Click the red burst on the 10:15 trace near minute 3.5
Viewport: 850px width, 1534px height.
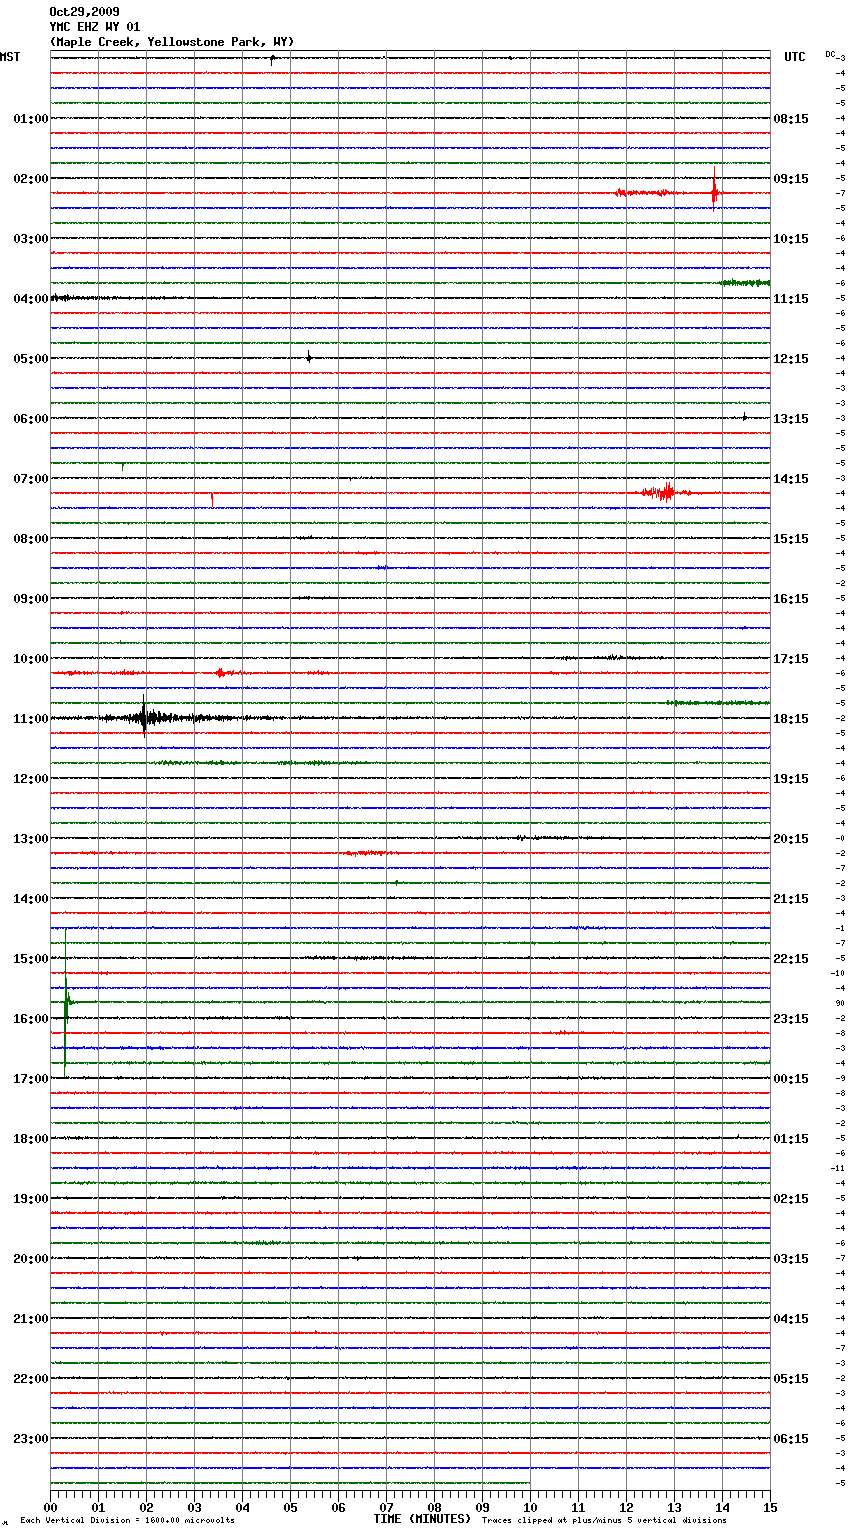point(222,673)
